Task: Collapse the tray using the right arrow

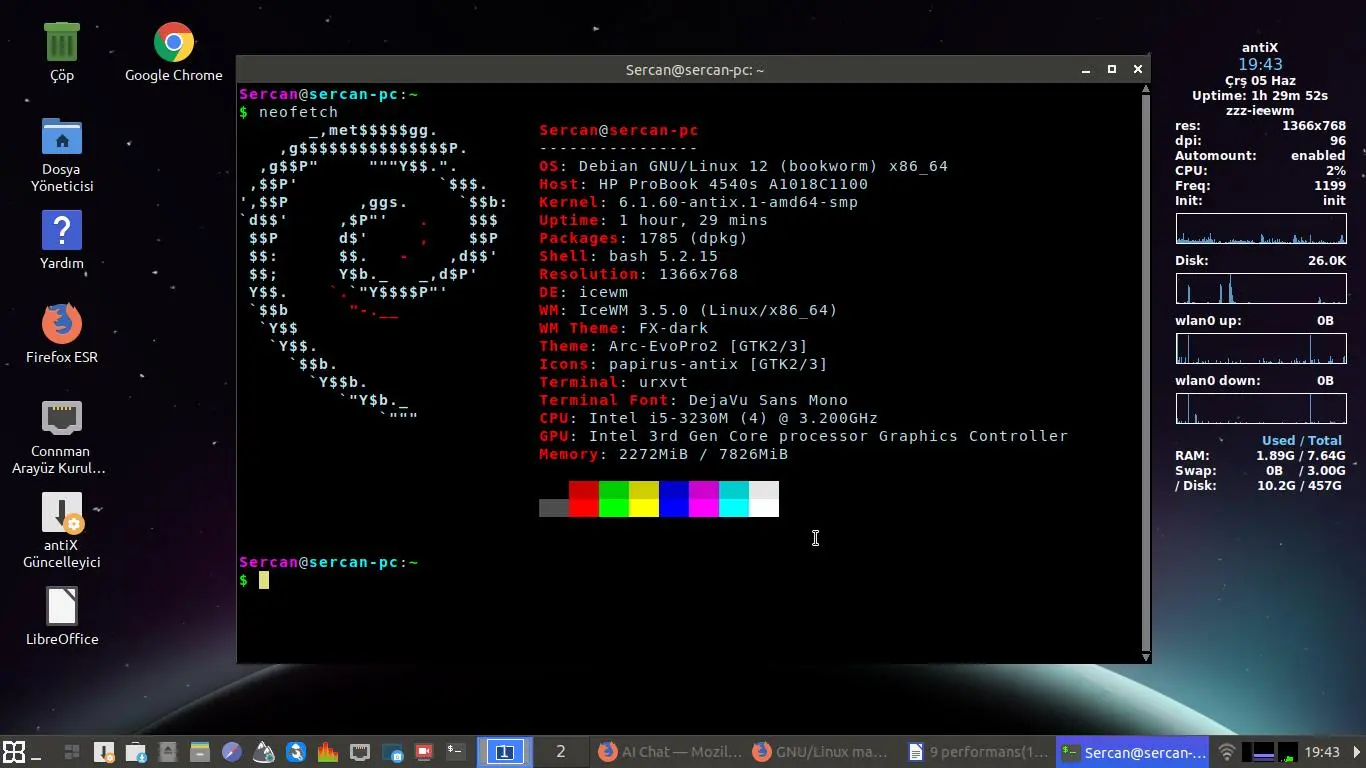Action: (1357, 752)
